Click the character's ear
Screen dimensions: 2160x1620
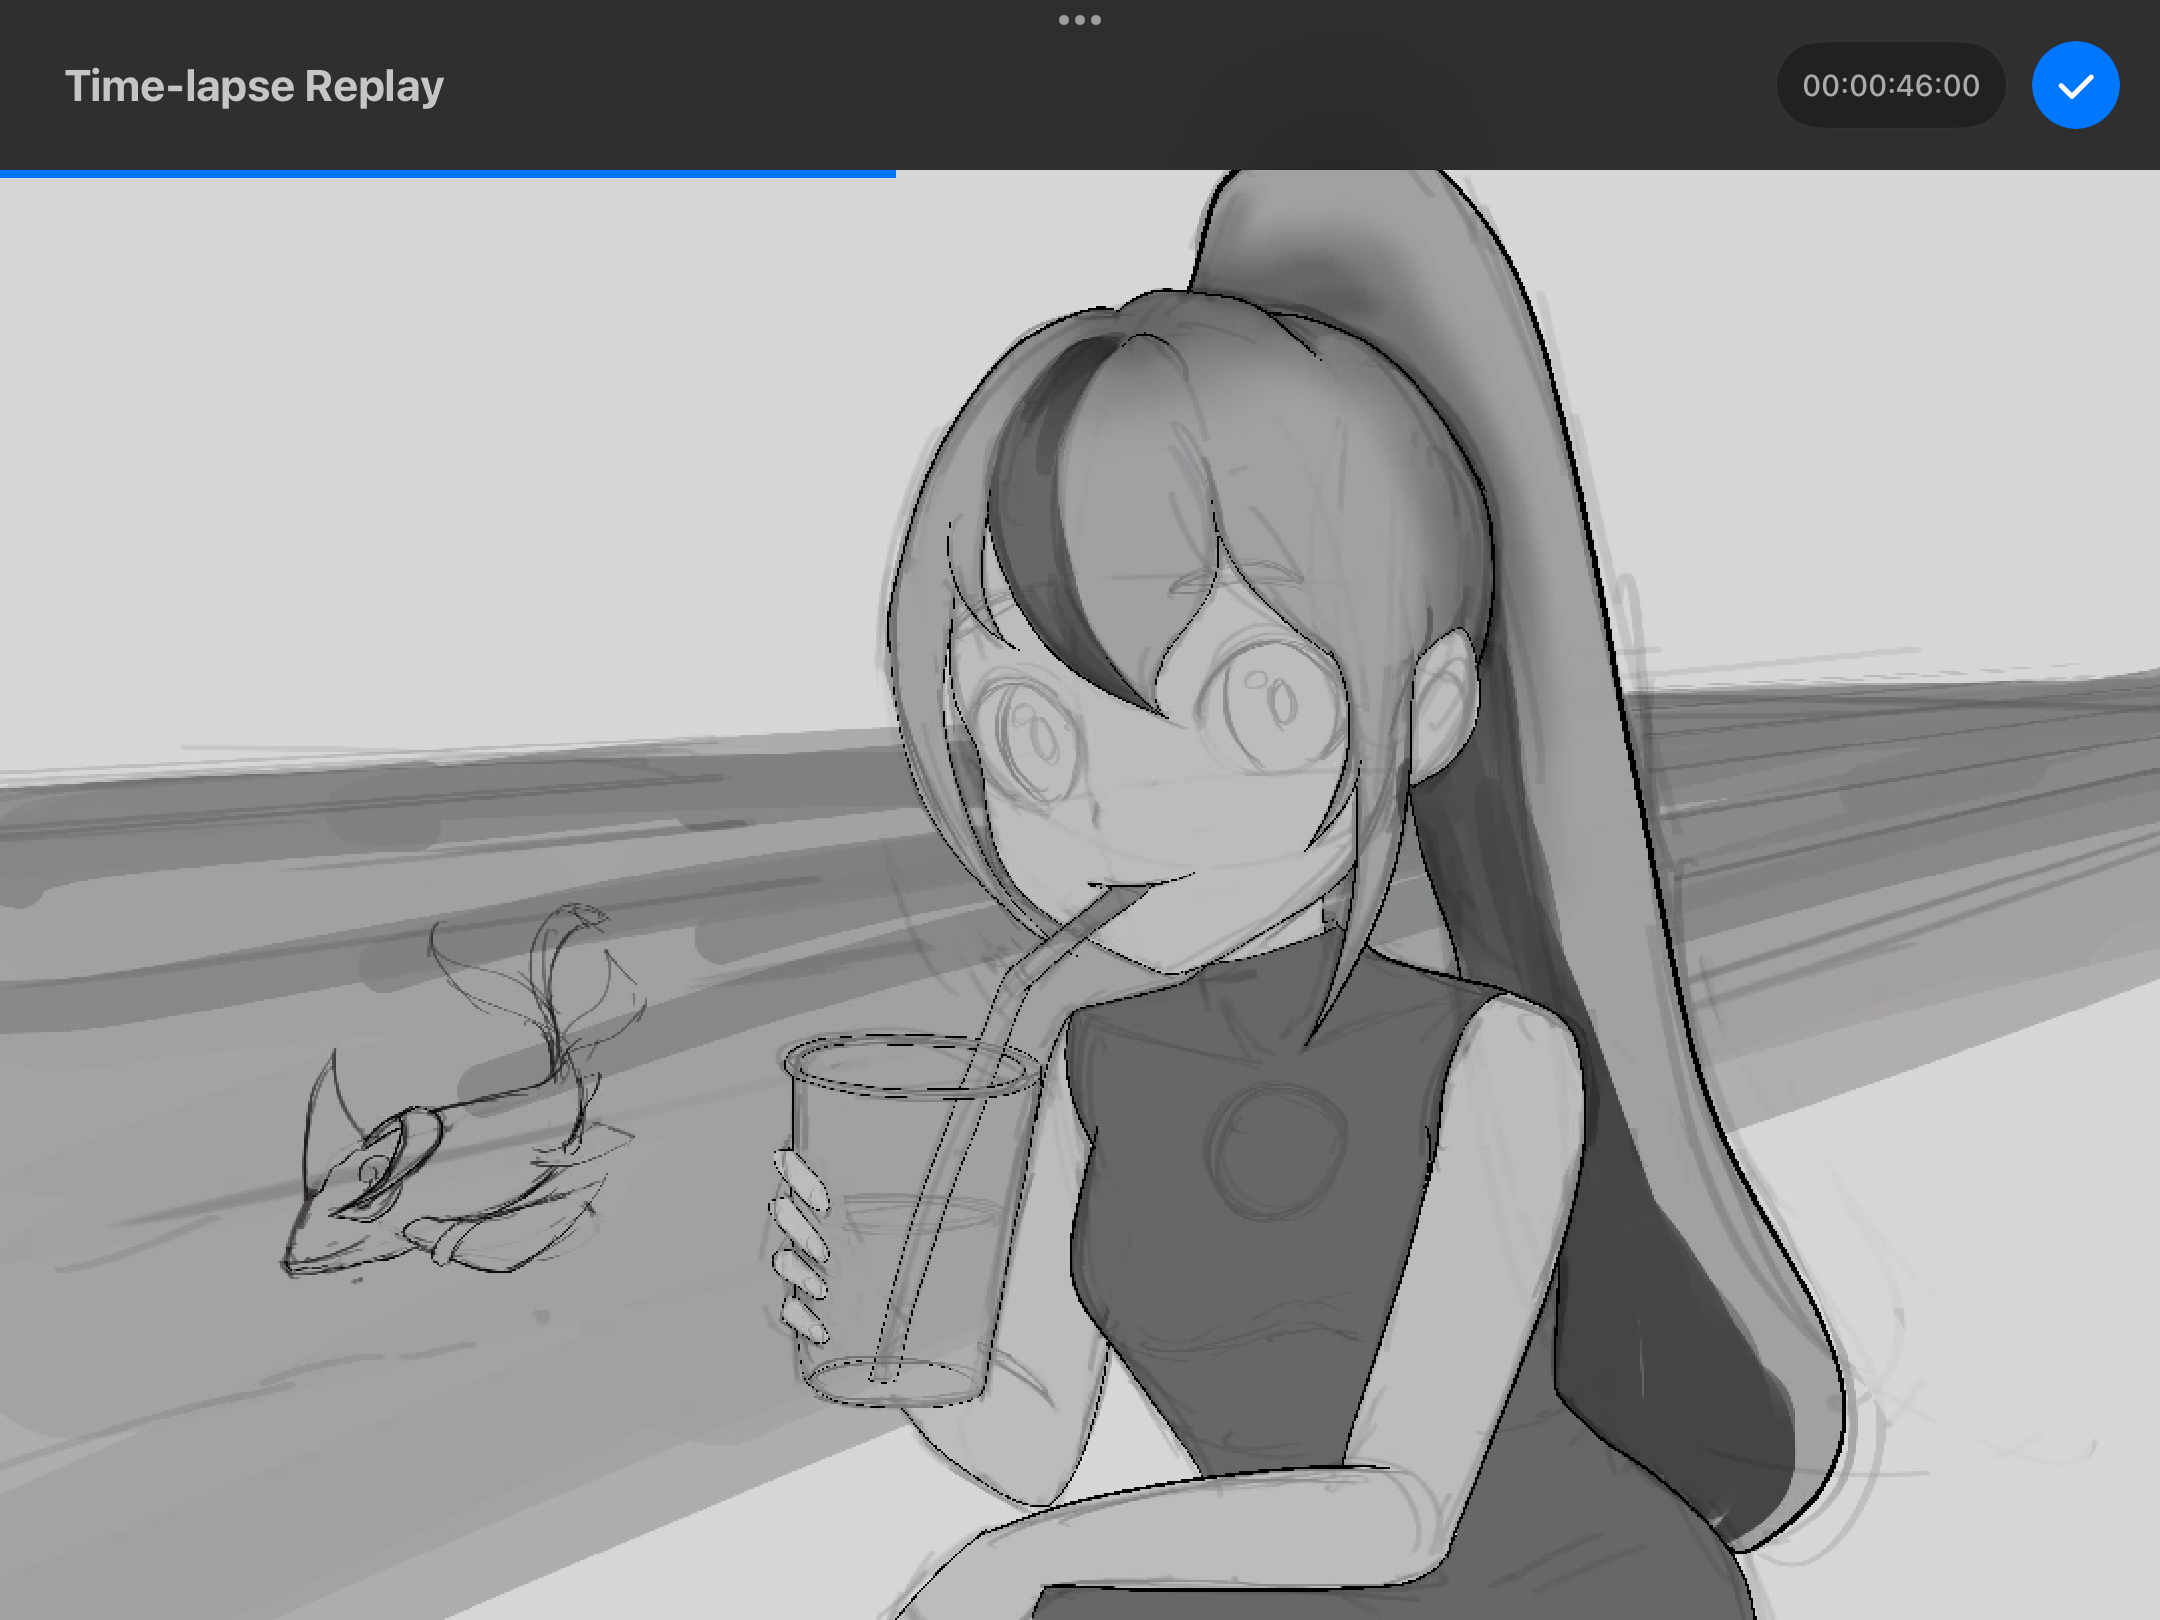(1445, 700)
